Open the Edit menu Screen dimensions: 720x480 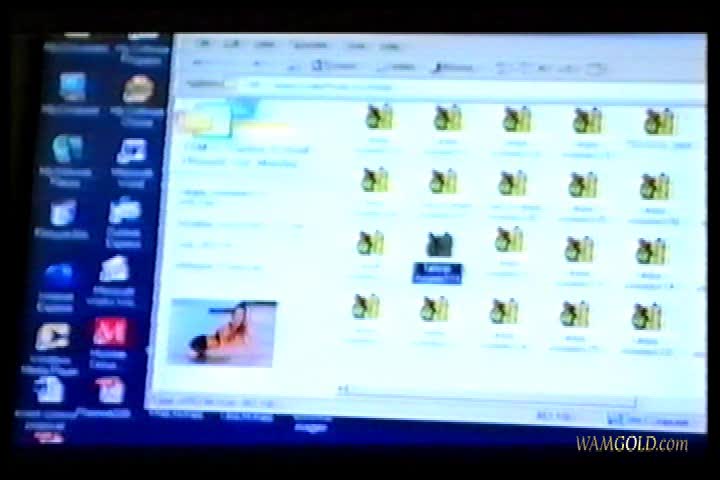[x=234, y=44]
